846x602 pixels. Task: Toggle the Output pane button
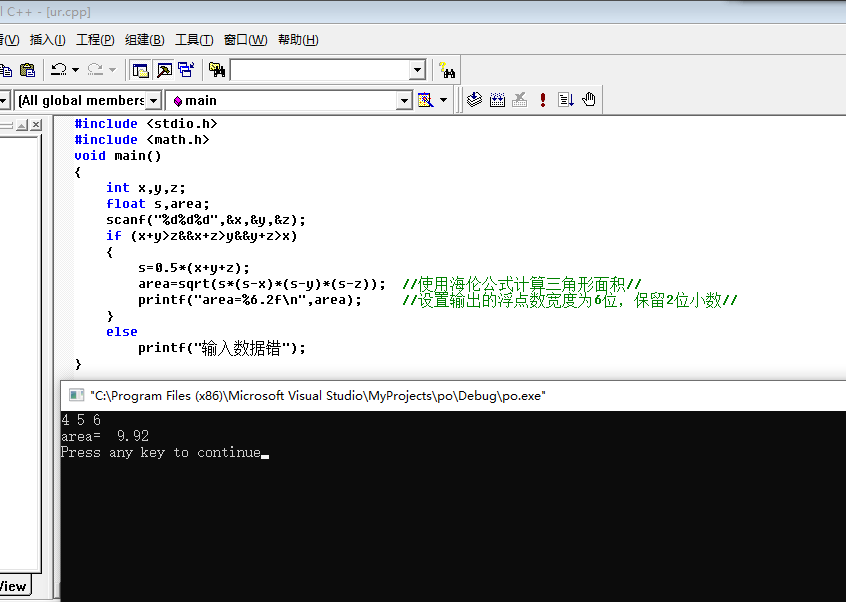(x=164, y=70)
